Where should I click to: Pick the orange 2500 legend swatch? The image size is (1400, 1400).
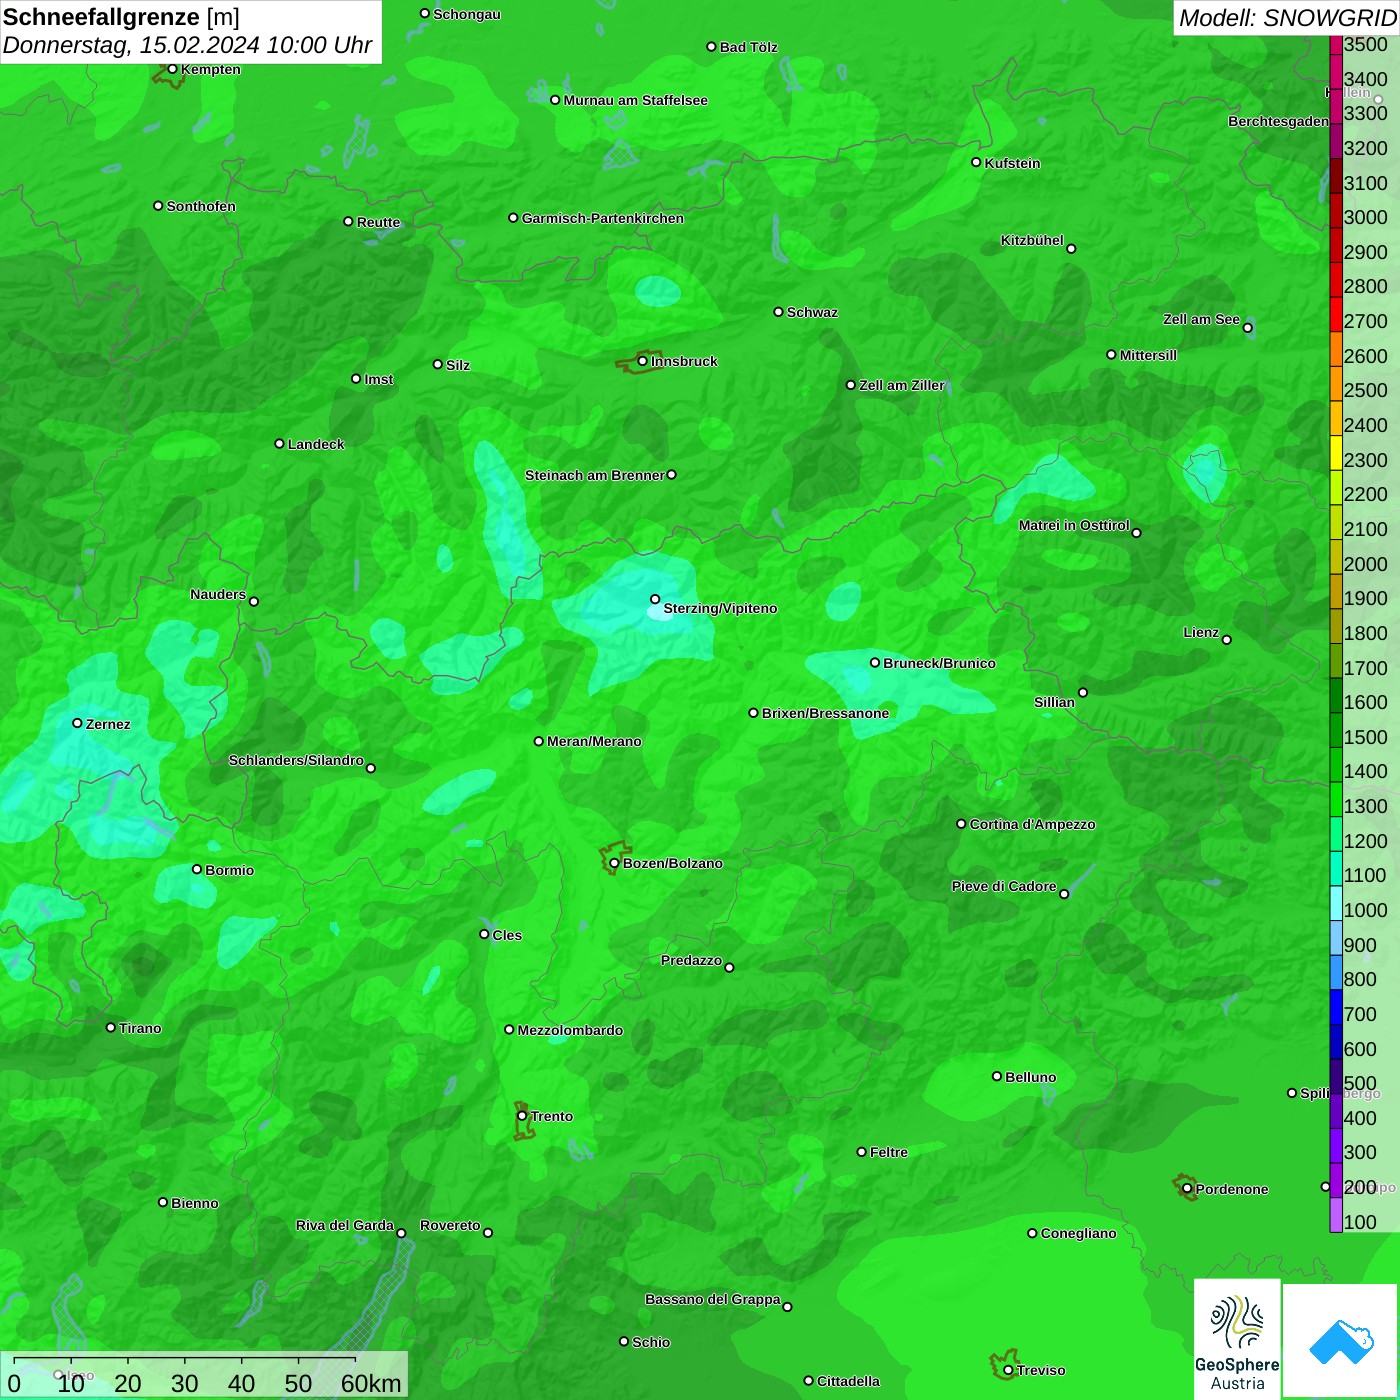click(1336, 384)
